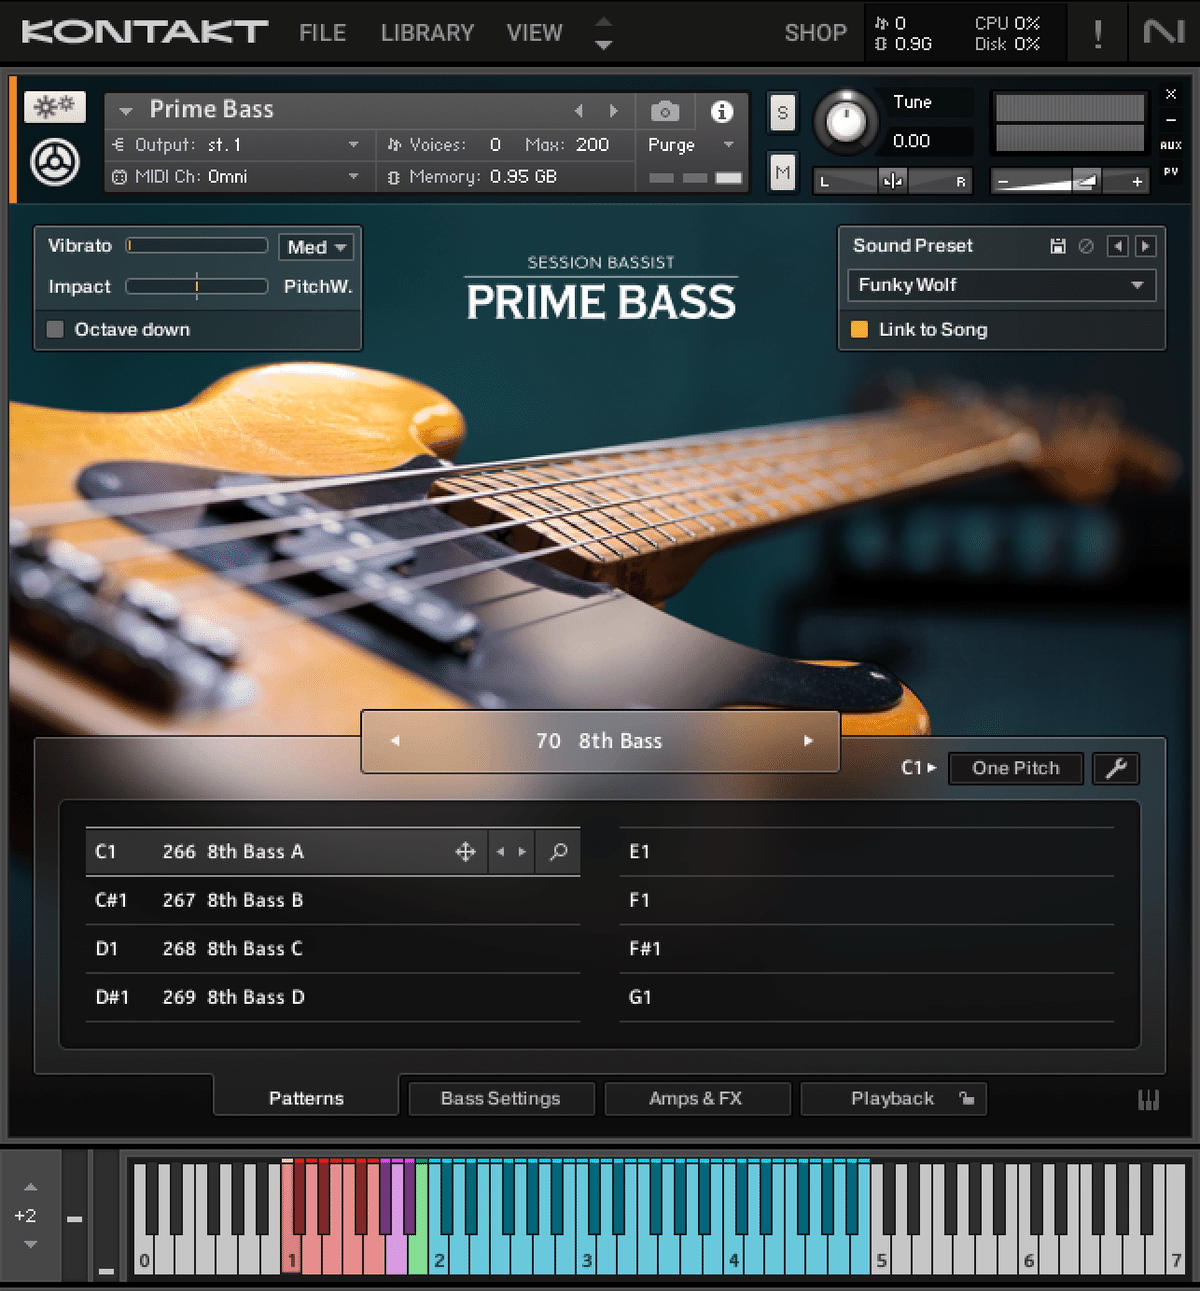Switch to the Amps & FX tab
The height and width of the screenshot is (1291, 1200).
tap(696, 1098)
